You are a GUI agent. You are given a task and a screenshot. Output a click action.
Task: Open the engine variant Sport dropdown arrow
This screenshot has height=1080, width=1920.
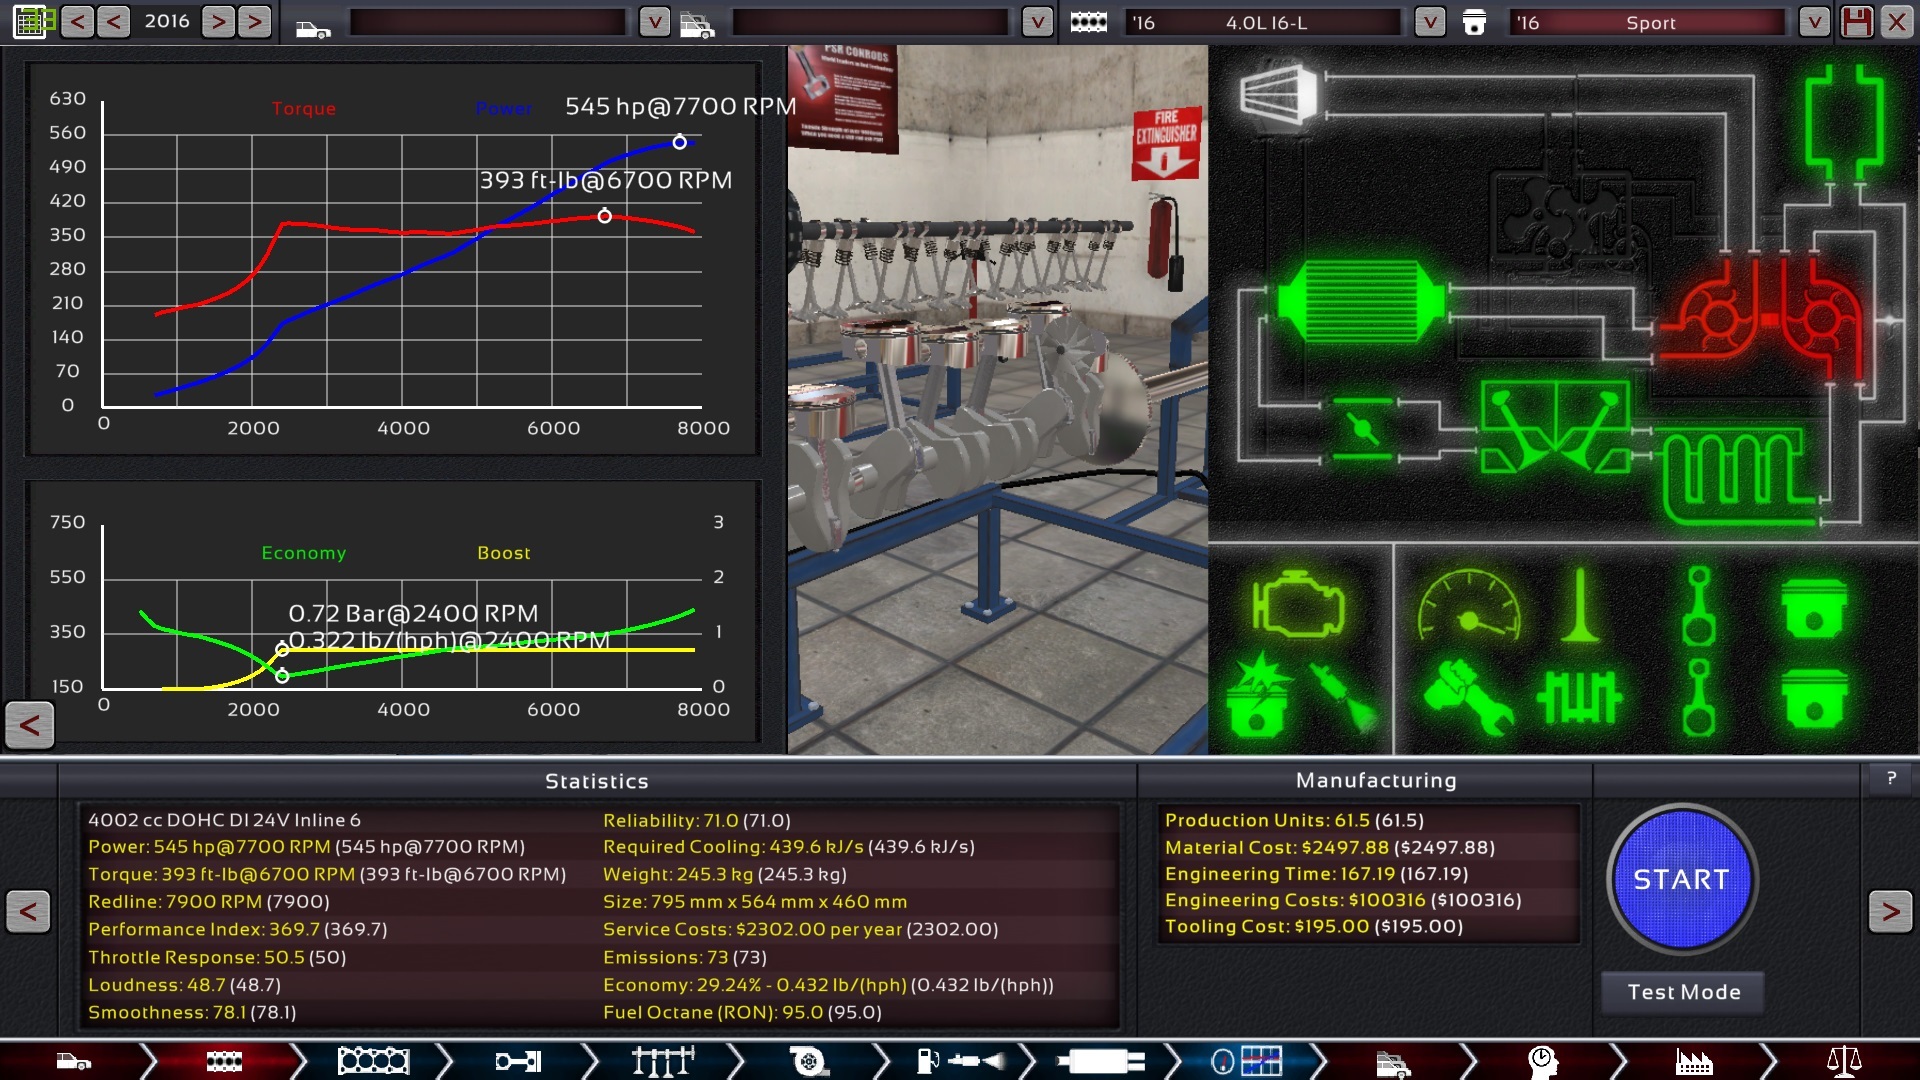pos(1814,22)
